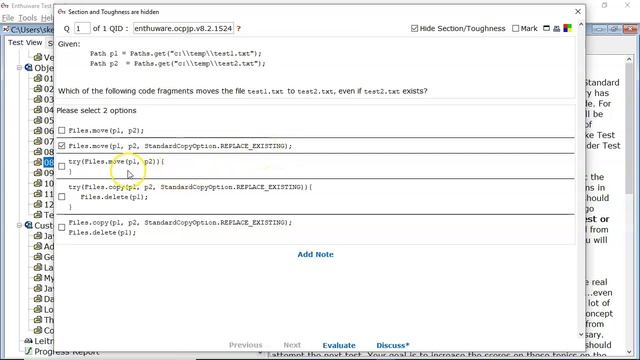Screen dimensions: 640x360
Task: Select the highlighted 08 tree row
Action: [48, 162]
